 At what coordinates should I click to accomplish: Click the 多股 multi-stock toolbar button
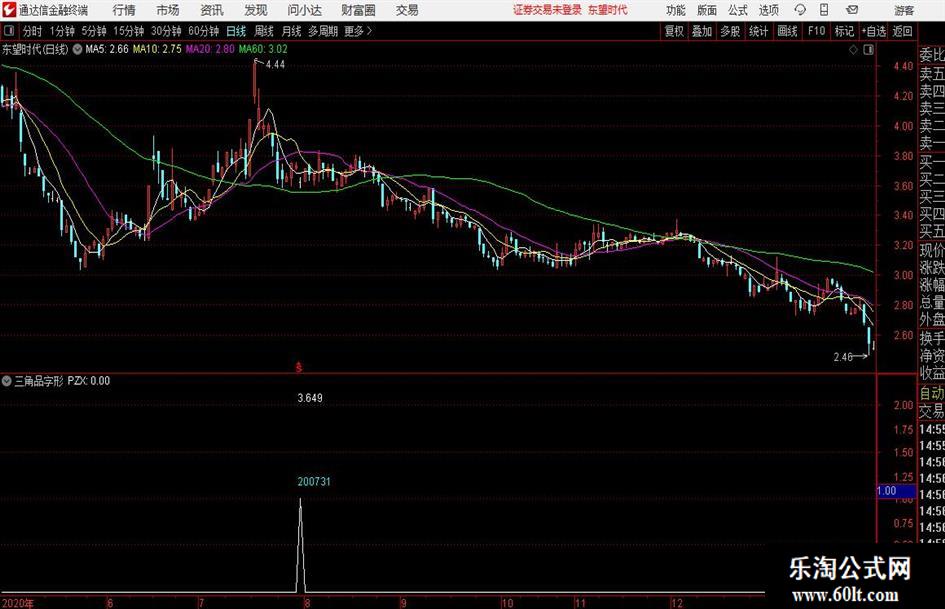(730, 31)
